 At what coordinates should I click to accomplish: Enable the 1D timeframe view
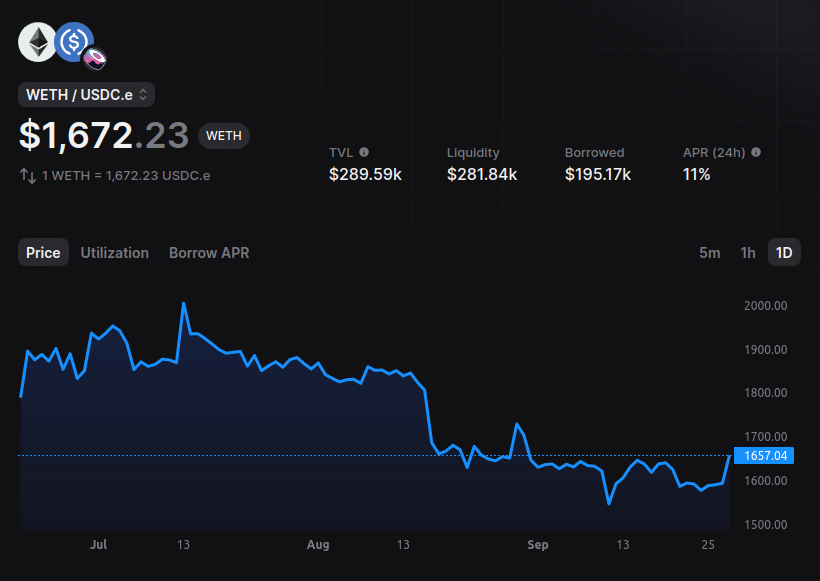(x=784, y=252)
